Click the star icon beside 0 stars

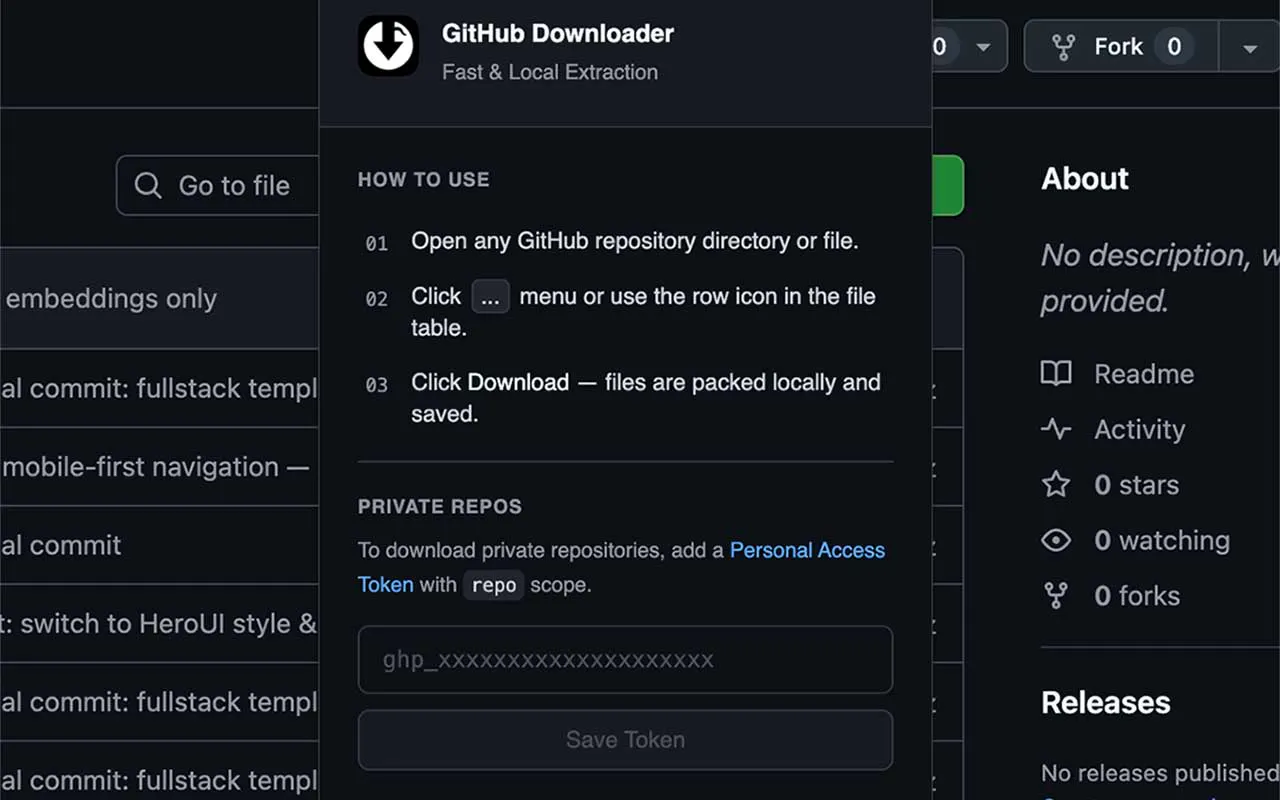[1056, 485]
